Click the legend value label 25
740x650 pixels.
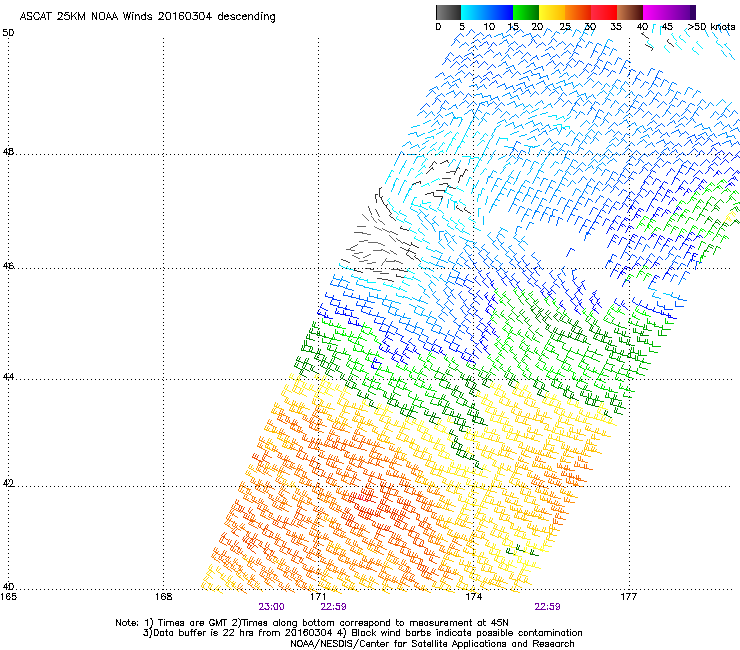click(x=565, y=27)
